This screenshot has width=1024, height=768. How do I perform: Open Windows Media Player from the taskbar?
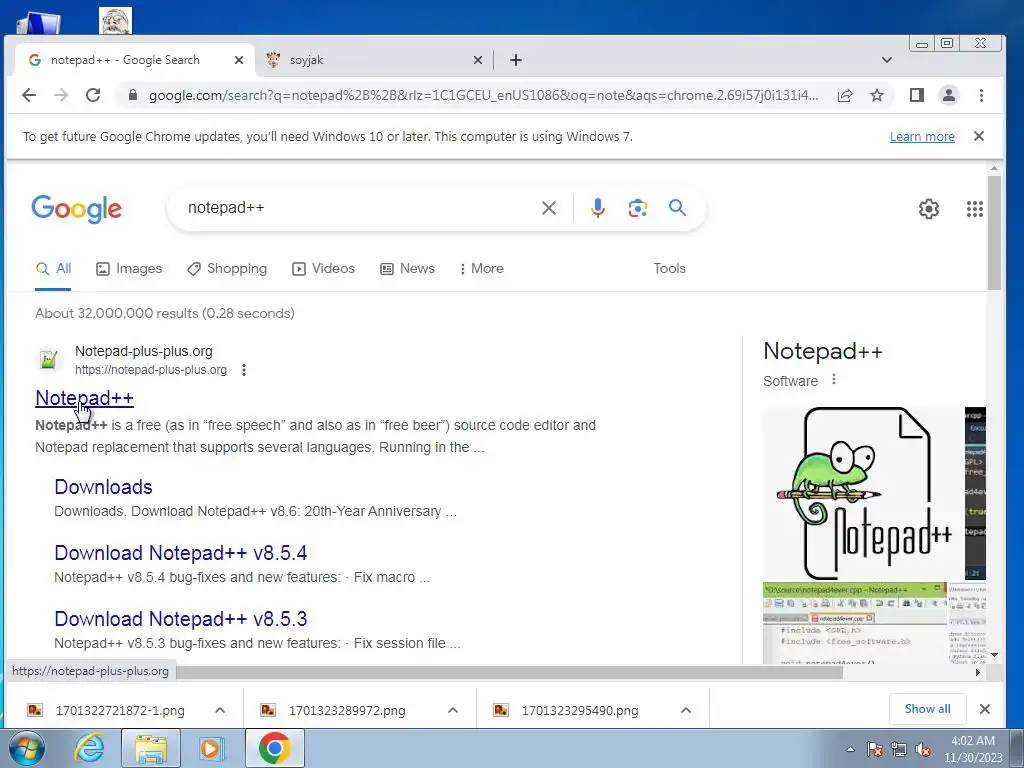click(212, 748)
